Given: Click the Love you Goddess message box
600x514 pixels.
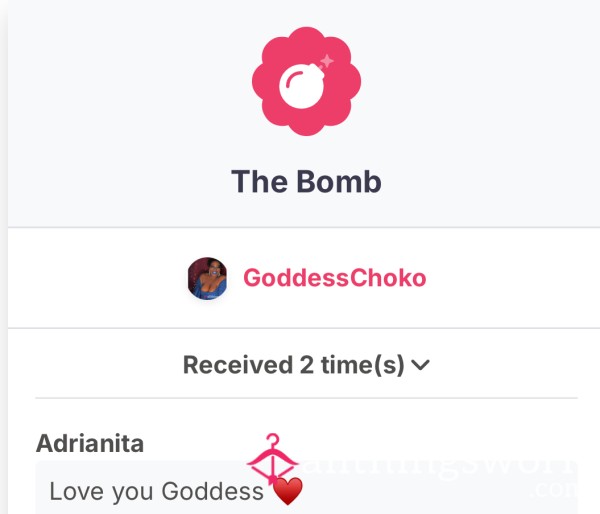Looking at the screenshot, I should (x=306, y=488).
